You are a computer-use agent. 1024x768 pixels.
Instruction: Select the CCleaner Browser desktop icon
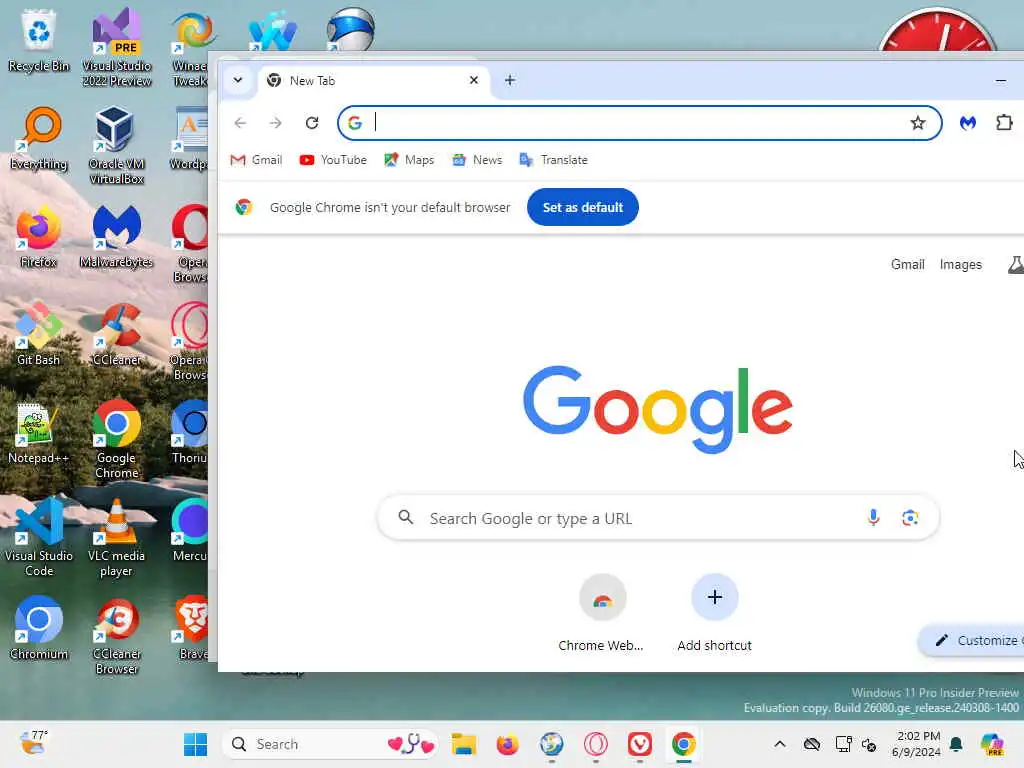tap(116, 635)
